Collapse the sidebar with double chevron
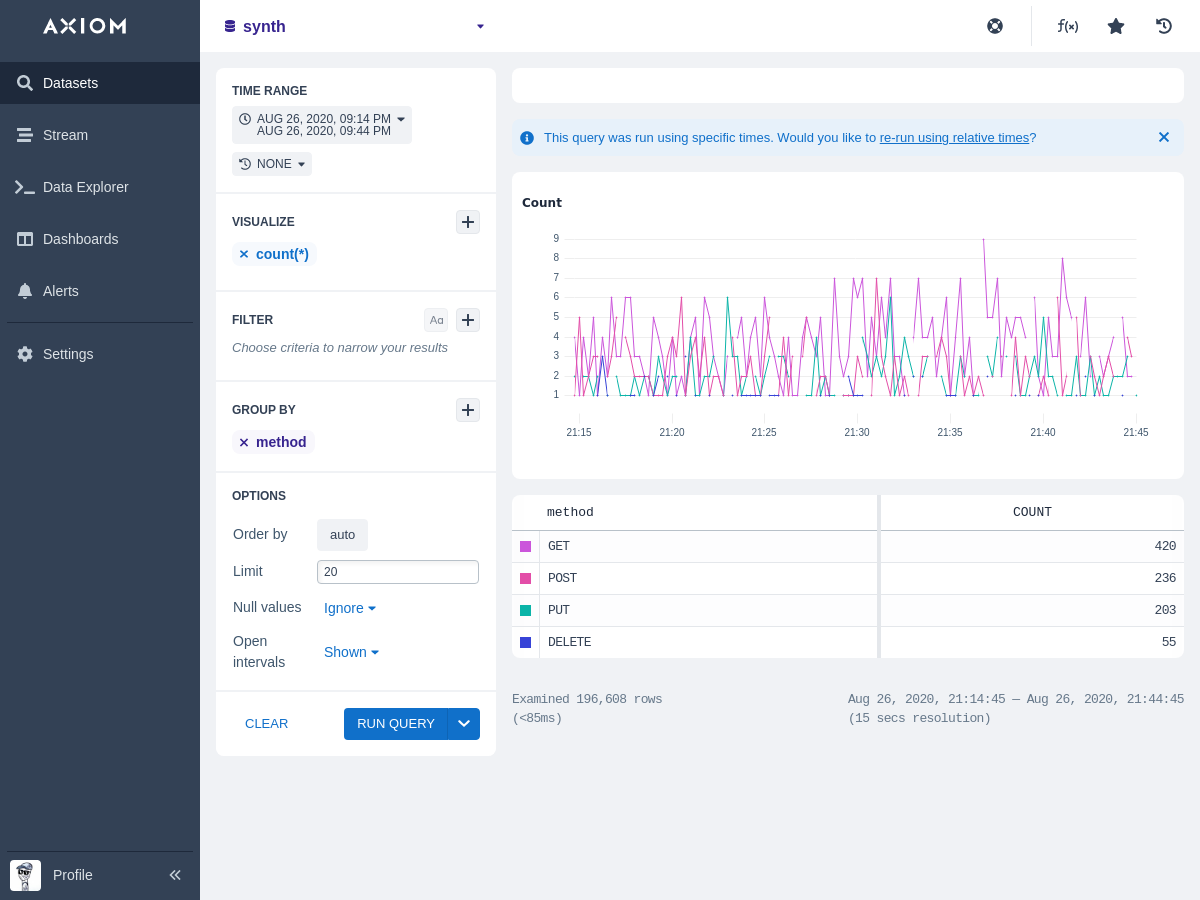This screenshot has width=1200, height=900. click(175, 875)
